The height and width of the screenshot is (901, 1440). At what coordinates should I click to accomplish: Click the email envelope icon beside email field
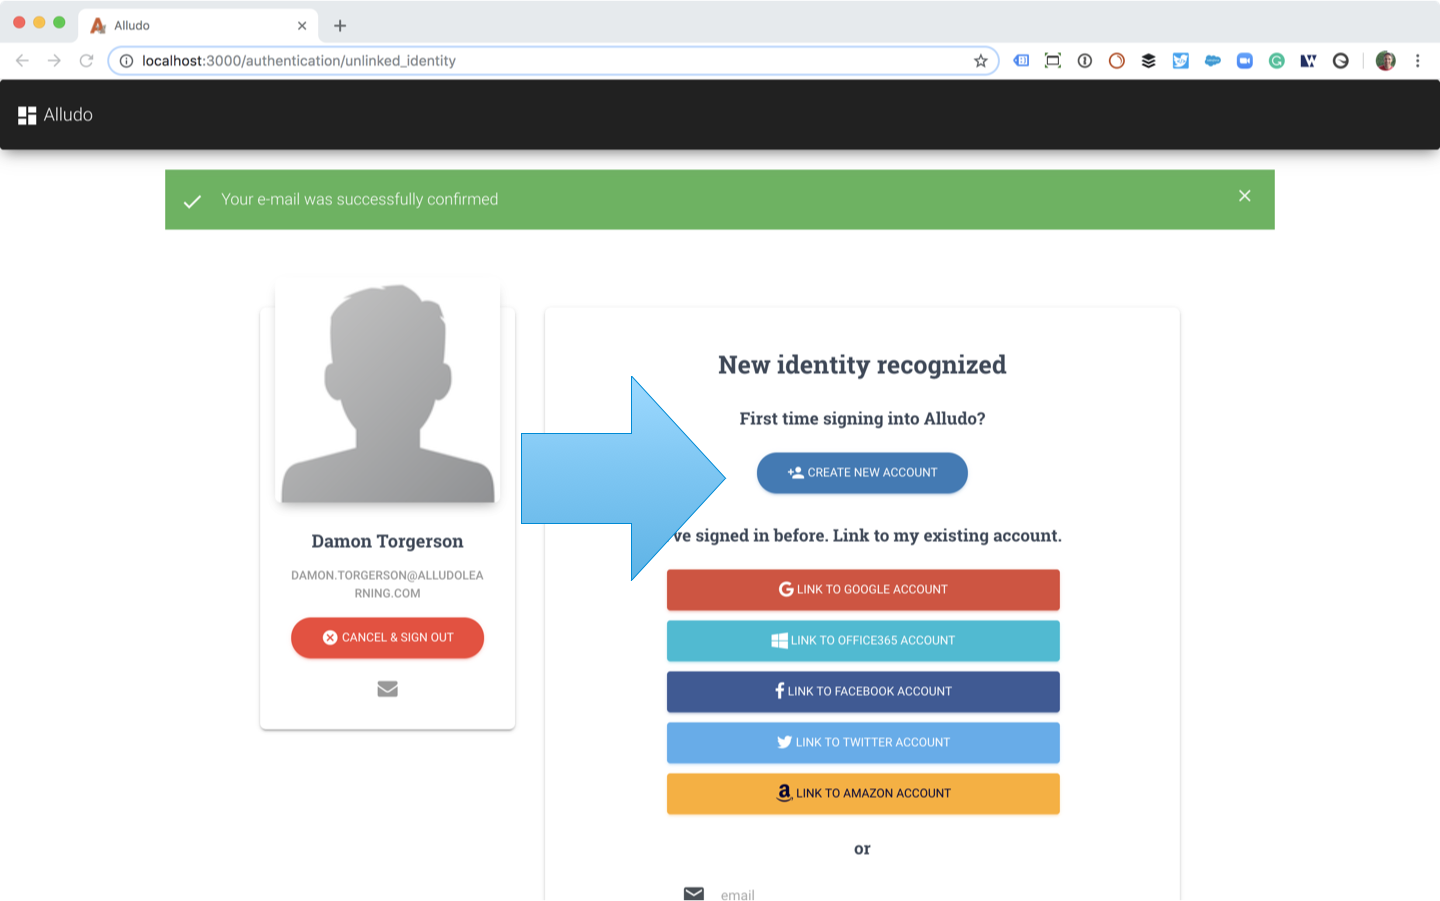coord(694,893)
